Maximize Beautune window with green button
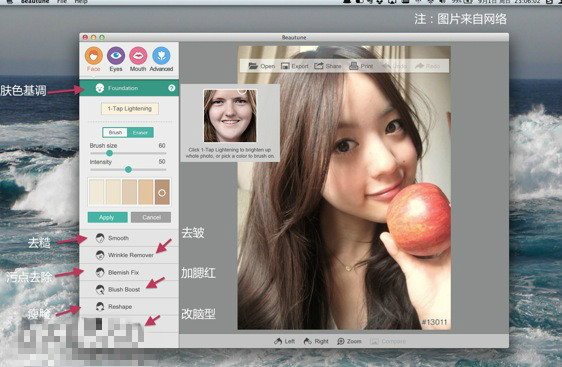Image resolution: width=562 pixels, height=367 pixels. [102, 37]
